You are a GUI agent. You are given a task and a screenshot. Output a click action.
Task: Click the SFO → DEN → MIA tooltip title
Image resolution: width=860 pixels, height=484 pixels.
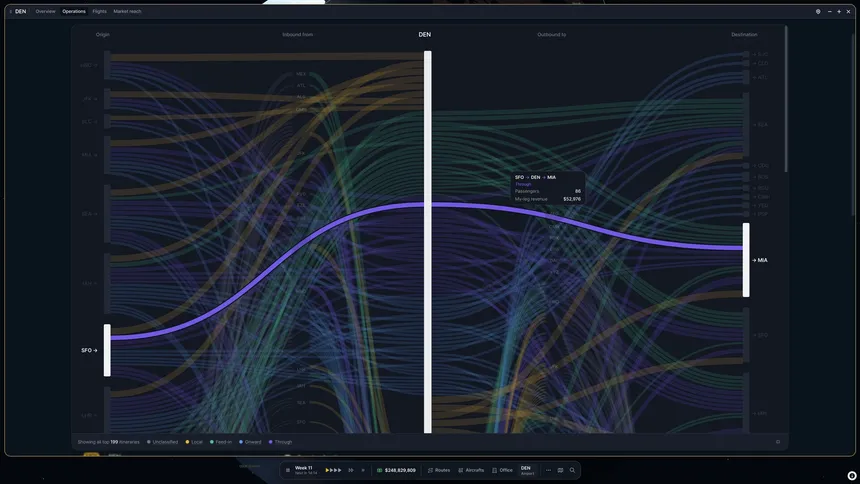[x=535, y=177]
